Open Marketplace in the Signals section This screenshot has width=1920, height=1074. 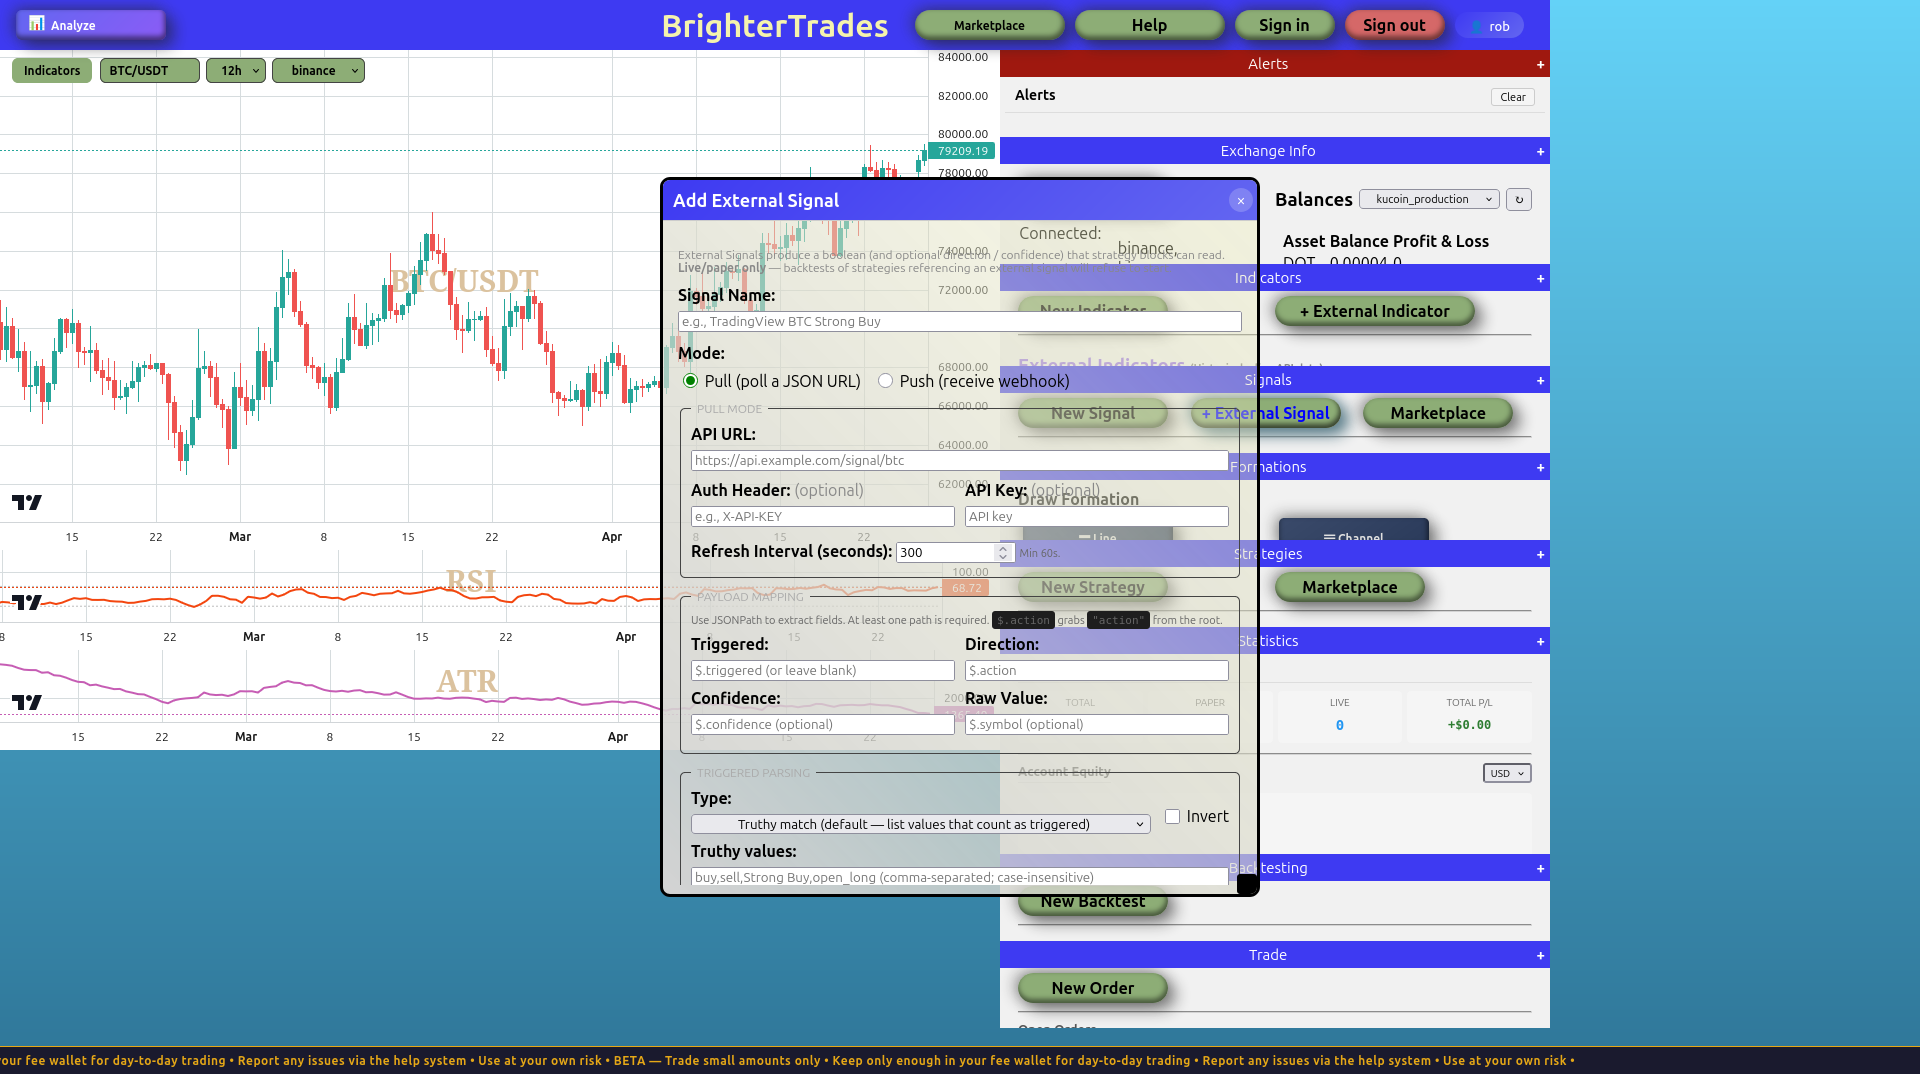point(1437,414)
